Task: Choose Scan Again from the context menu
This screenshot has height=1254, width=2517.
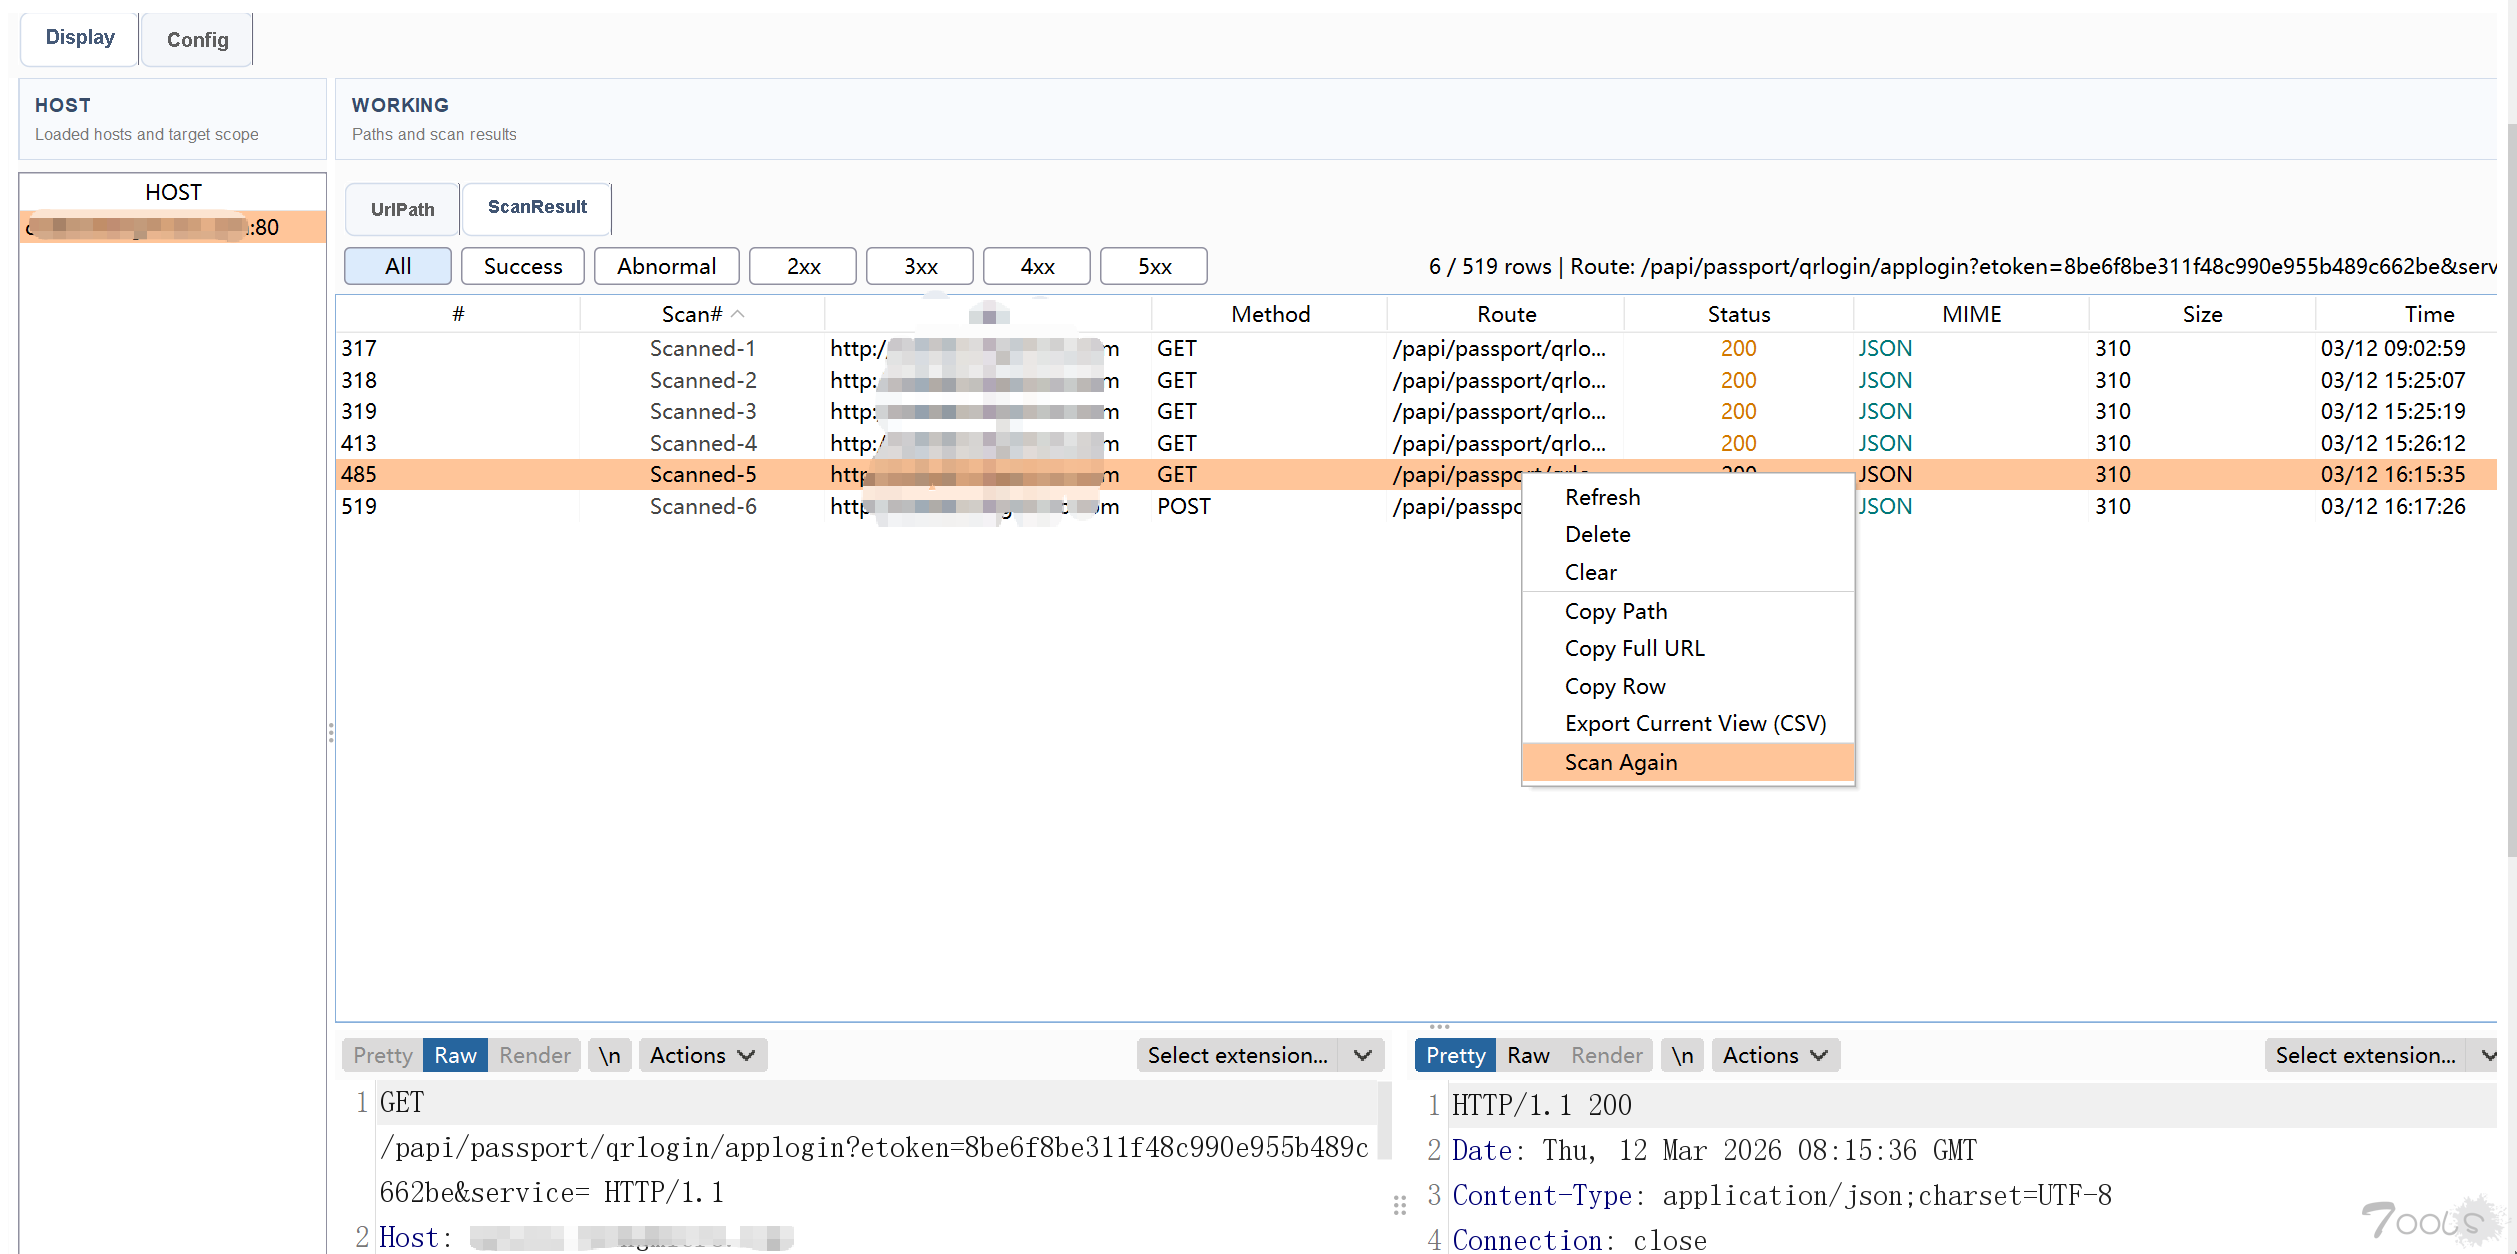Action: pos(1621,762)
